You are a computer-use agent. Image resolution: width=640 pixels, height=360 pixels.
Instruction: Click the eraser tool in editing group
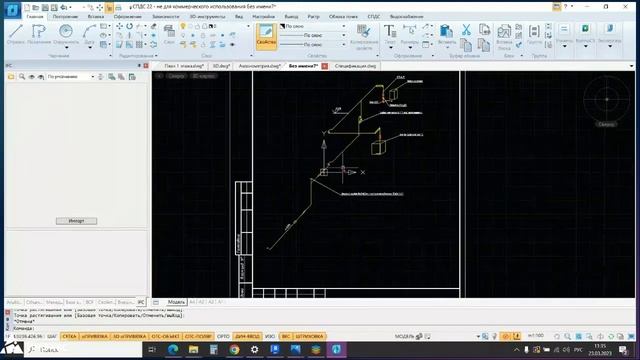[x=153, y=26]
